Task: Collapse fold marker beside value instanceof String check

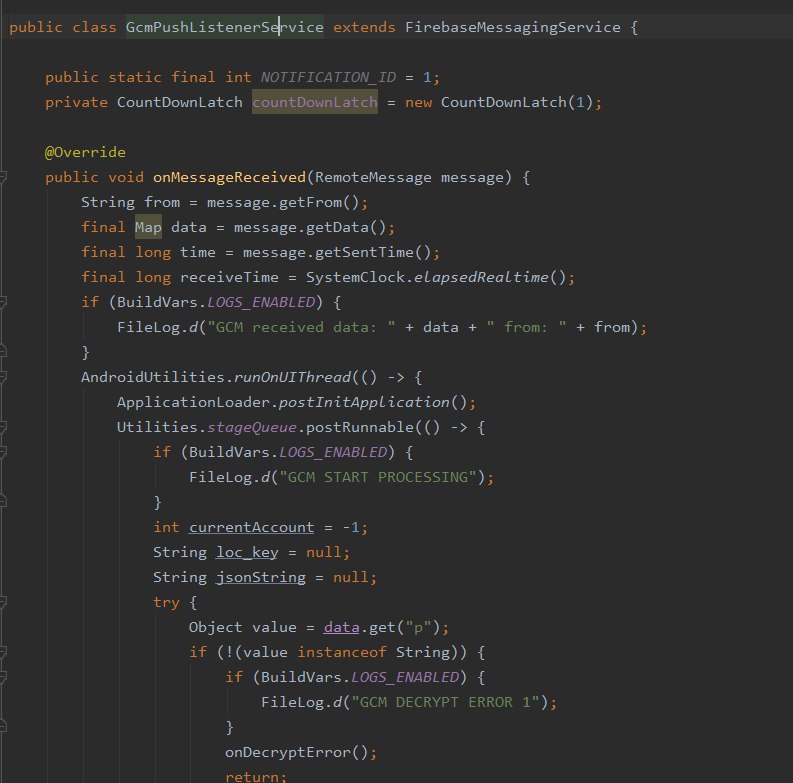Action: tap(2, 652)
